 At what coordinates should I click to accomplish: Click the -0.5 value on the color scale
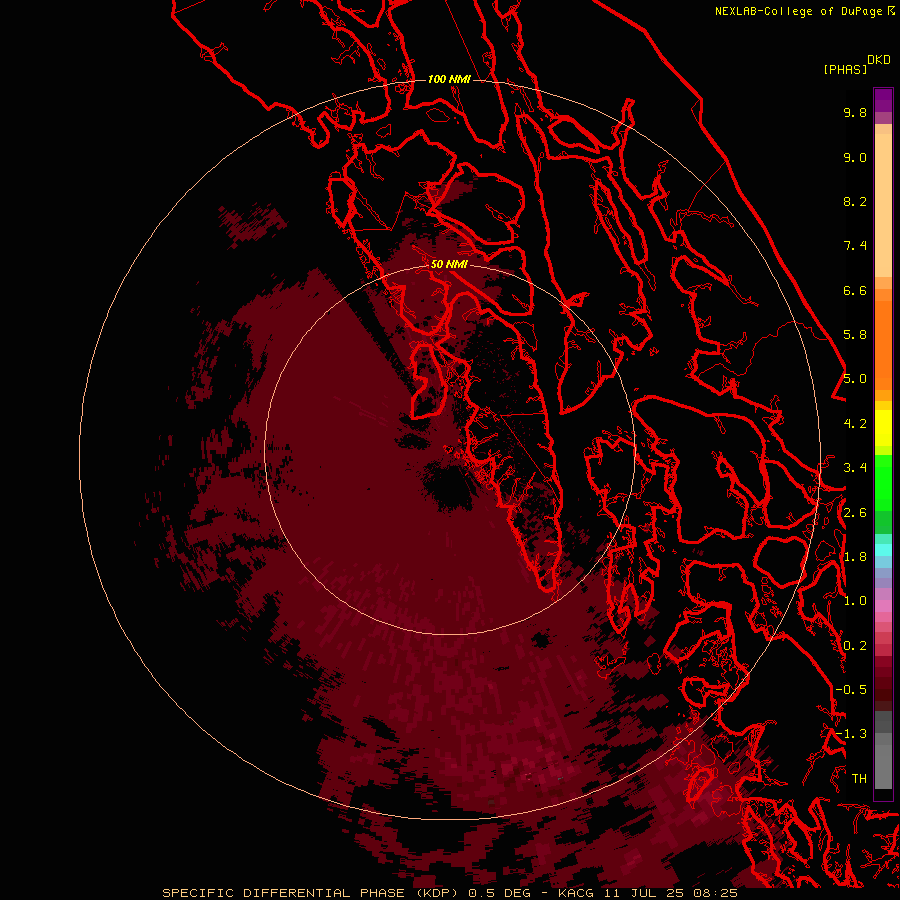(x=851, y=690)
